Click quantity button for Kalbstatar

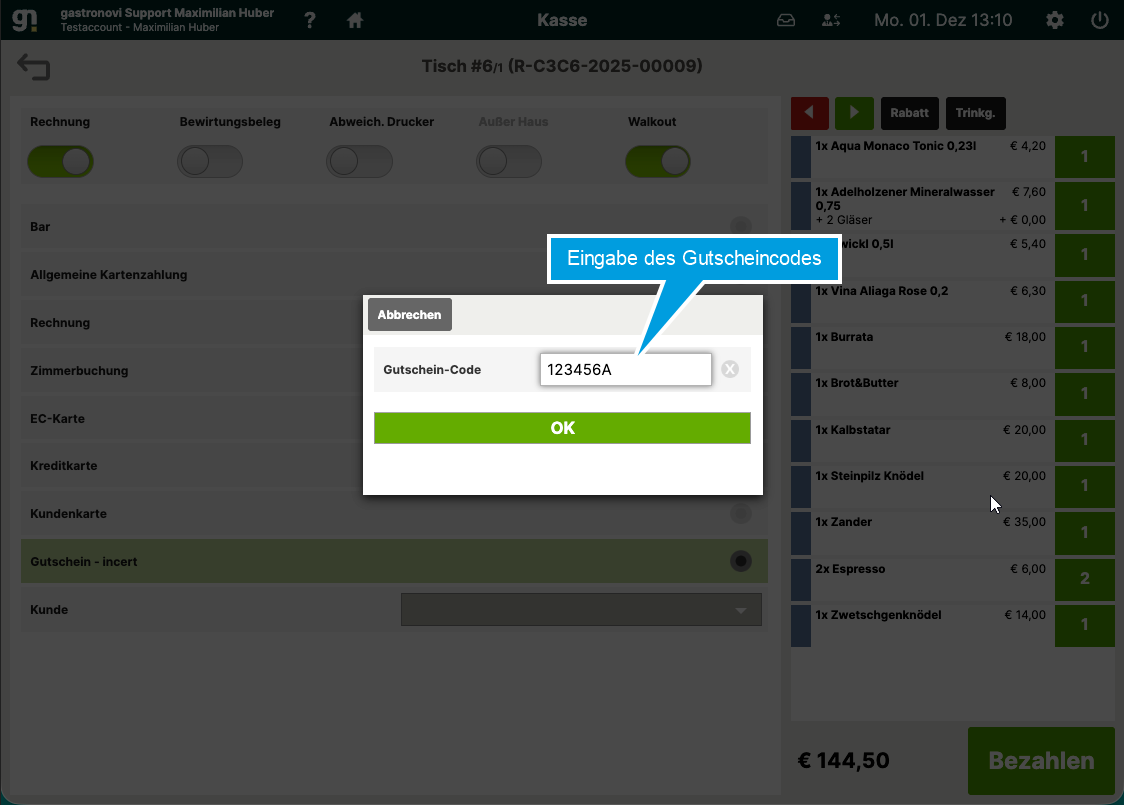1084,439
